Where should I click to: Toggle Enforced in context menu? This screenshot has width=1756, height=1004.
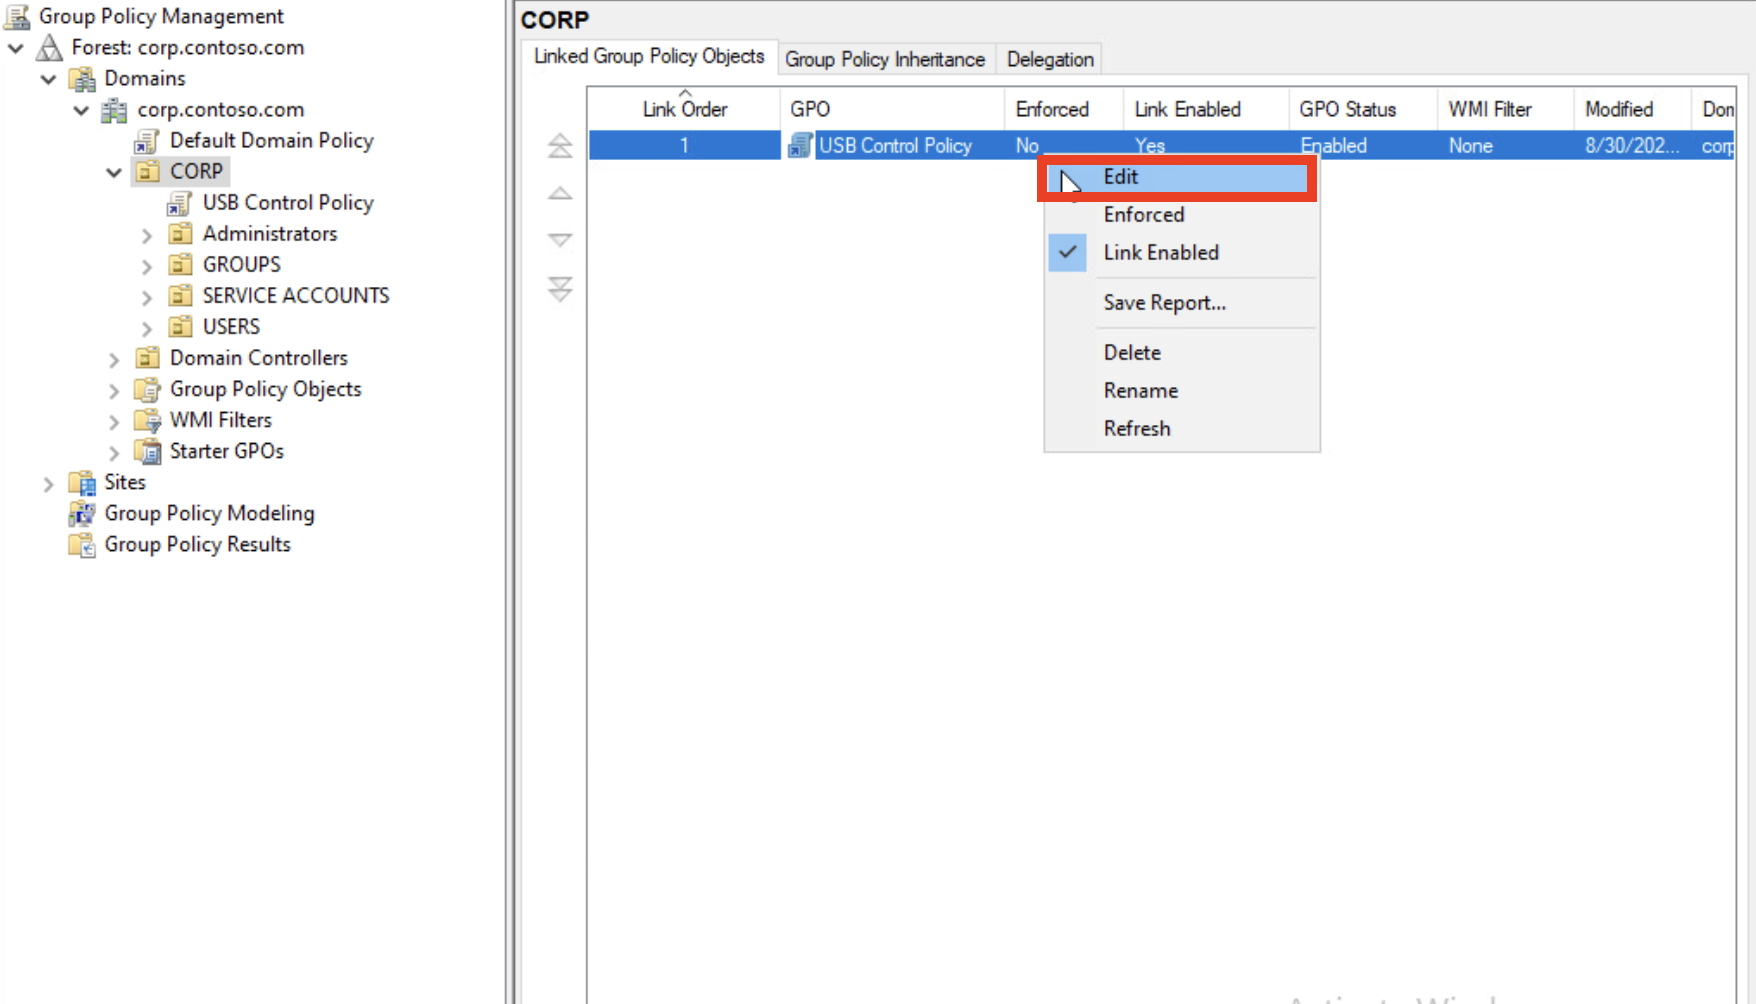pos(1182,215)
